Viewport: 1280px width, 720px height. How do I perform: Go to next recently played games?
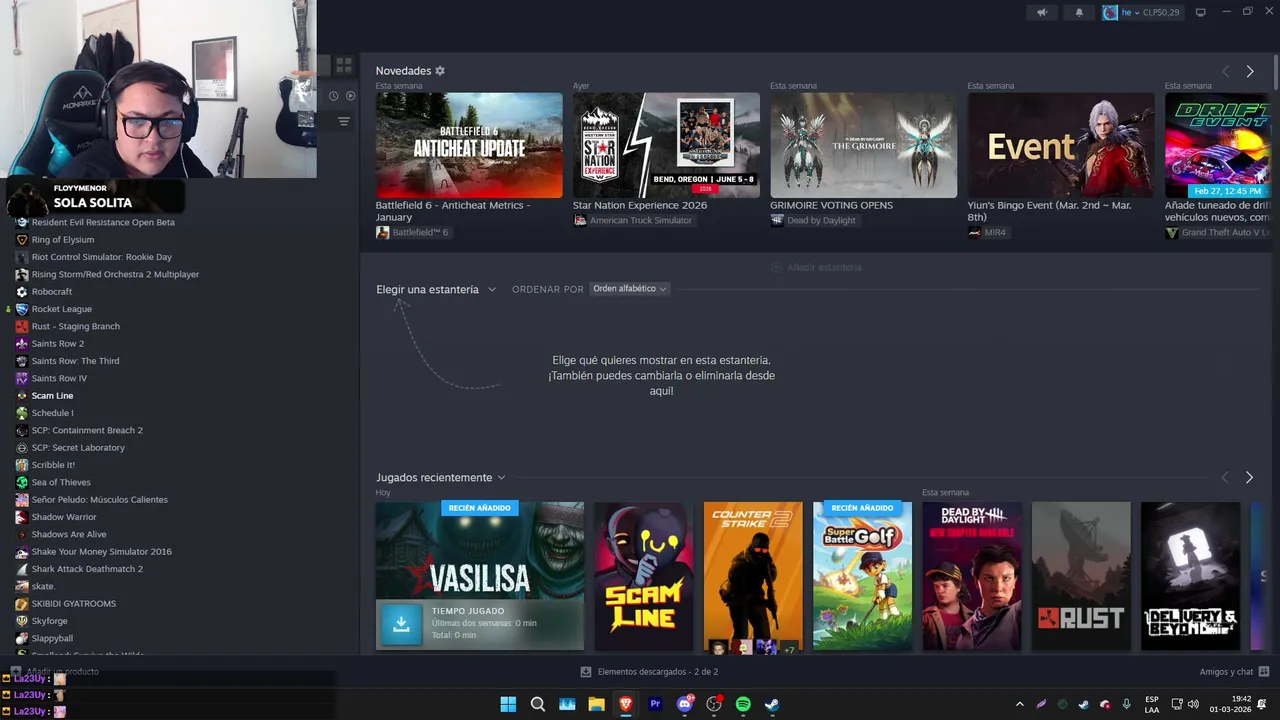[x=1249, y=478]
